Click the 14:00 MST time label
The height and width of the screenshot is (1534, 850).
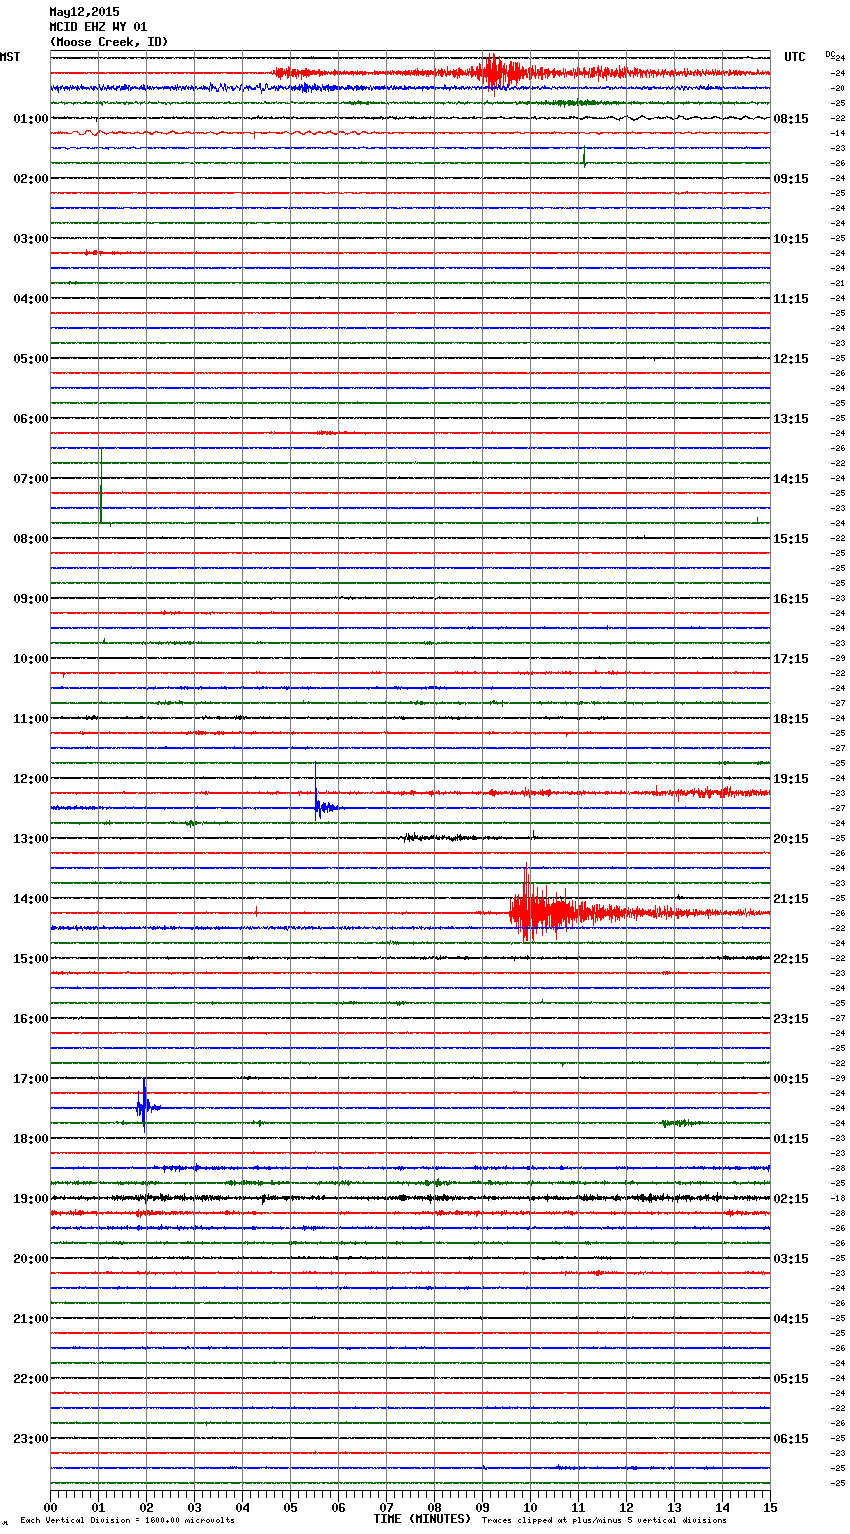(x=31, y=899)
